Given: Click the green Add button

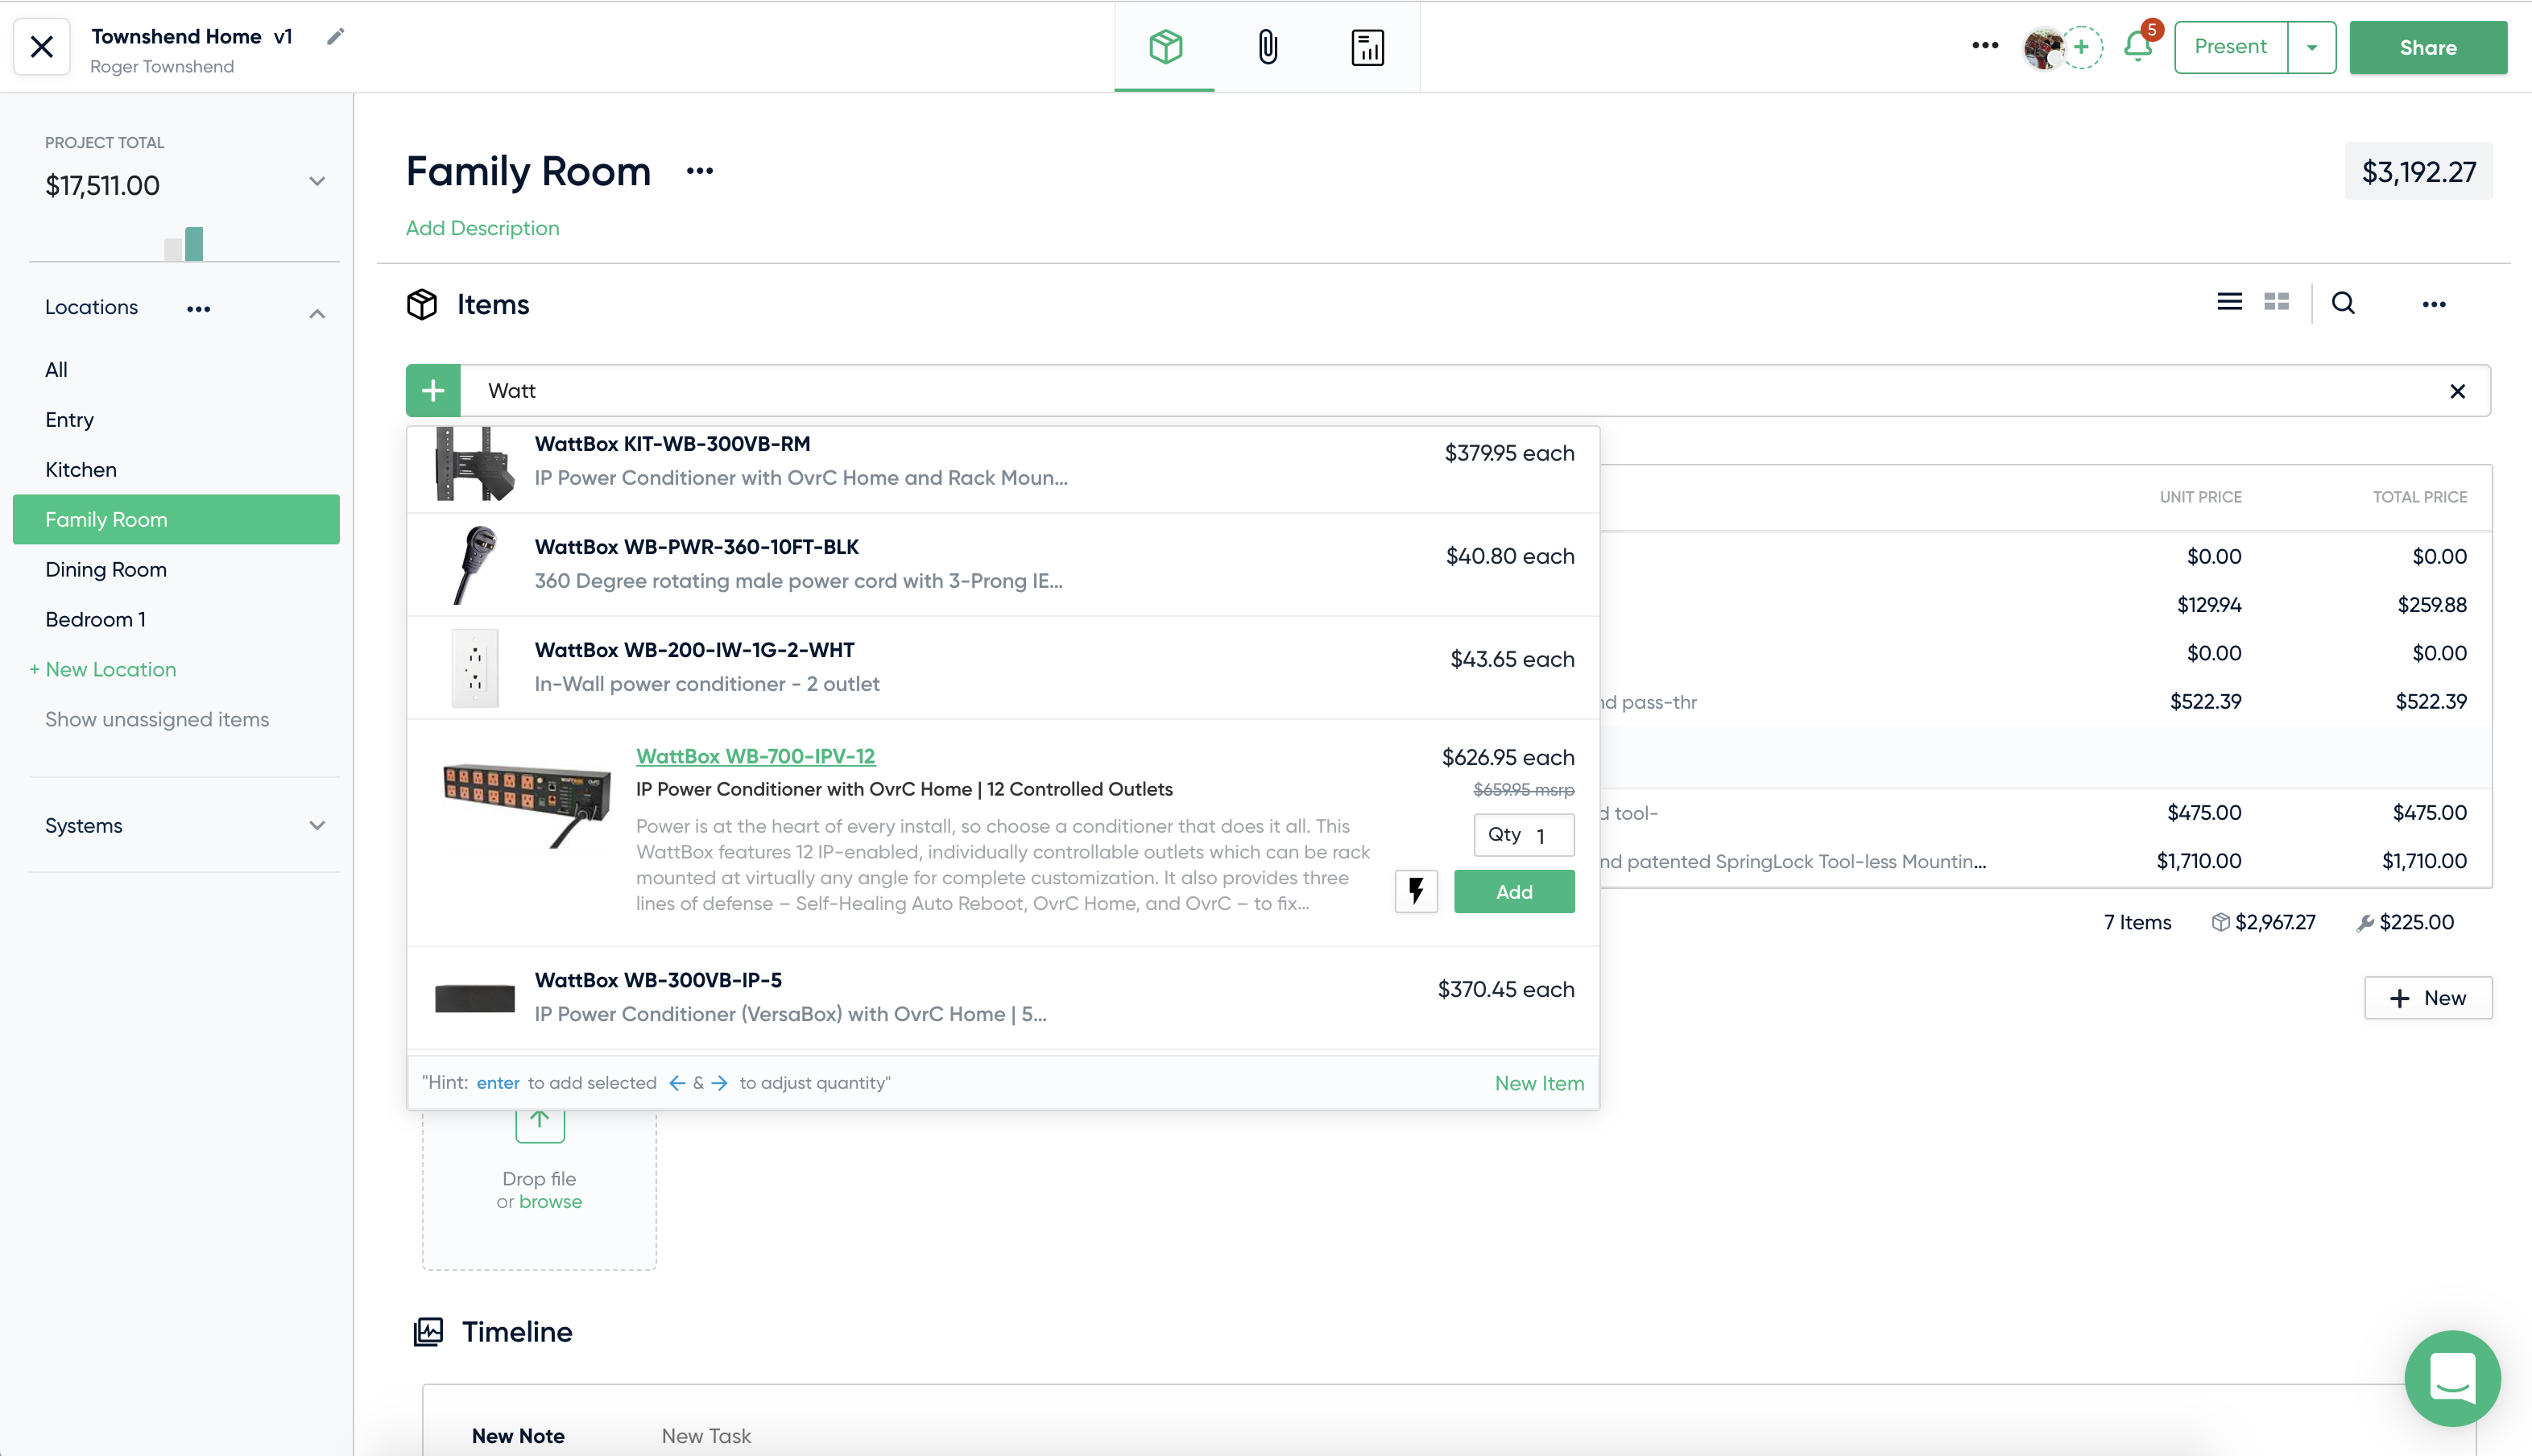Looking at the screenshot, I should tap(1514, 891).
